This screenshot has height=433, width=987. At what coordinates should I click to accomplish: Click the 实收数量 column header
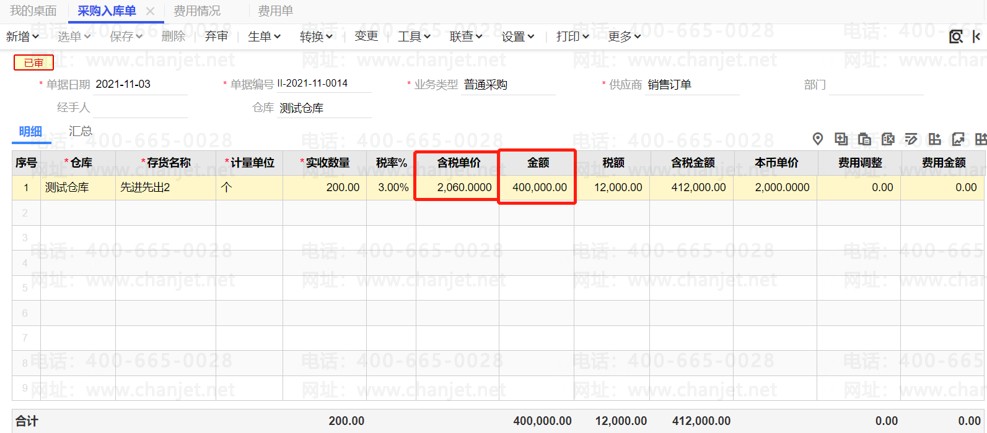pos(325,163)
